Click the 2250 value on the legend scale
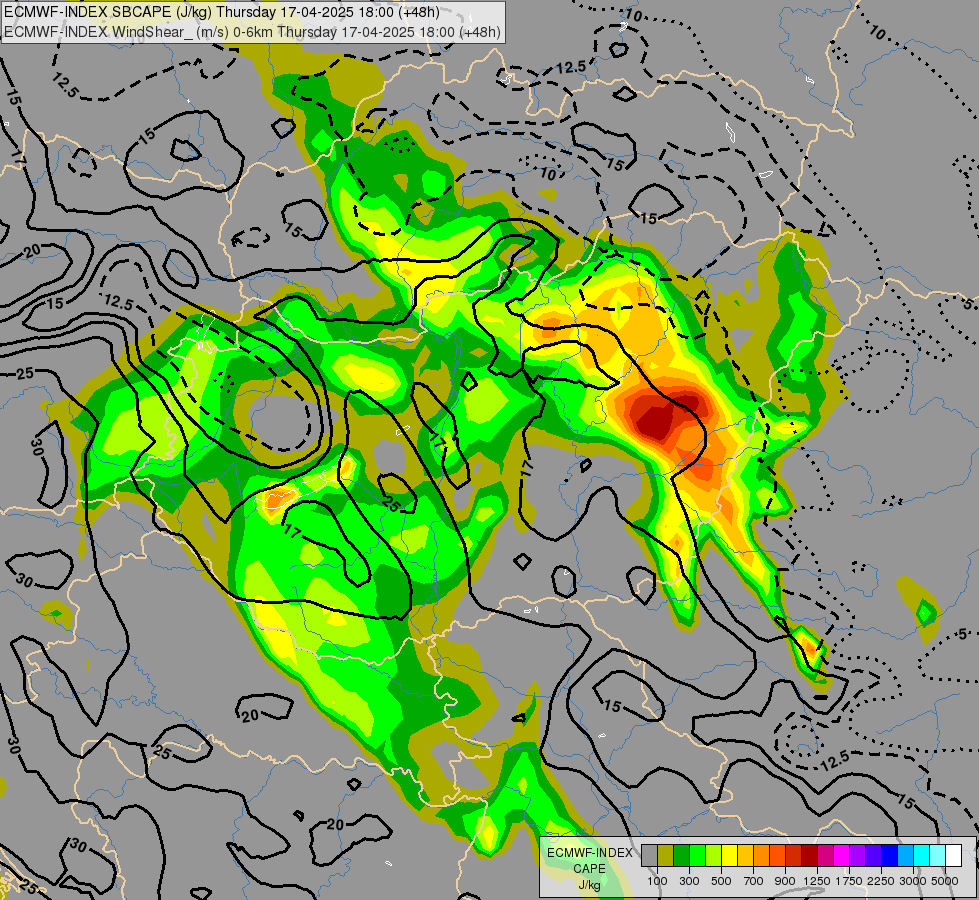Screen dimensions: 979x900 (x=881, y=881)
